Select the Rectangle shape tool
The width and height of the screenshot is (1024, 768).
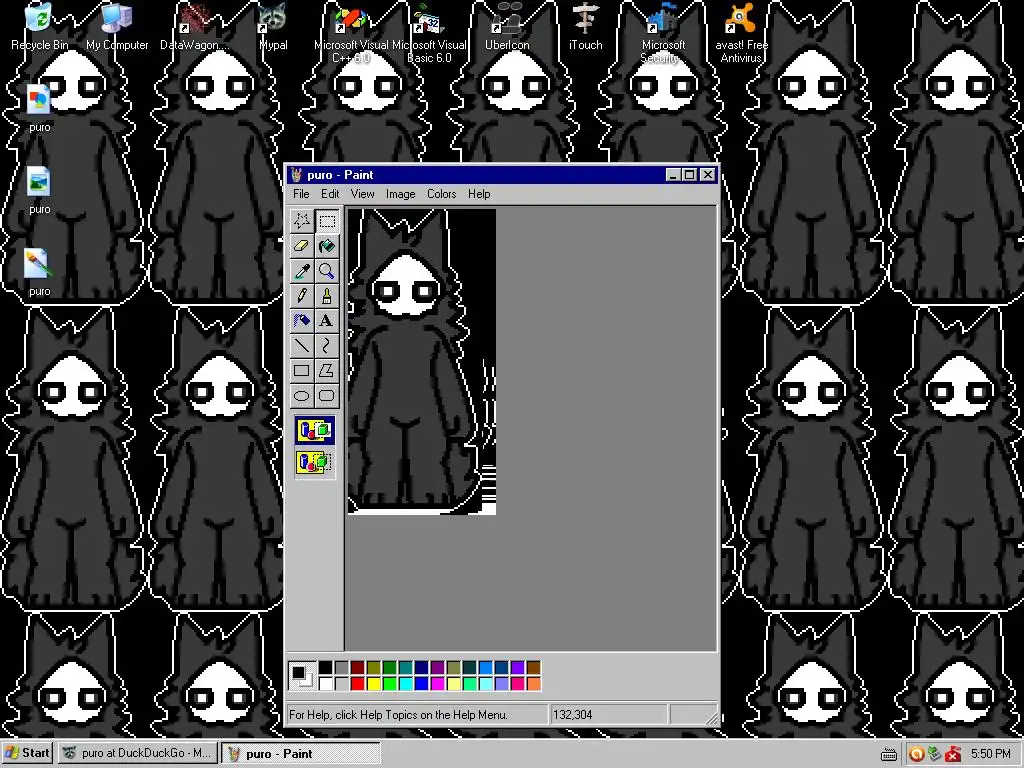302,370
